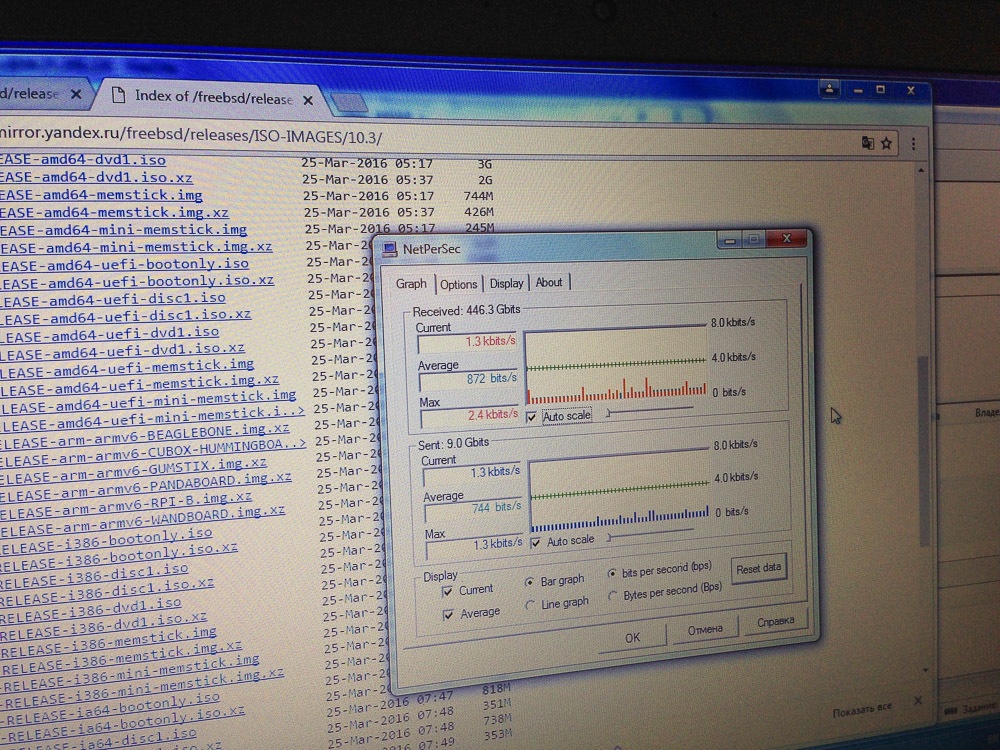Open the amd64-memstick.img.xz link
1000x750 pixels.
[114, 212]
